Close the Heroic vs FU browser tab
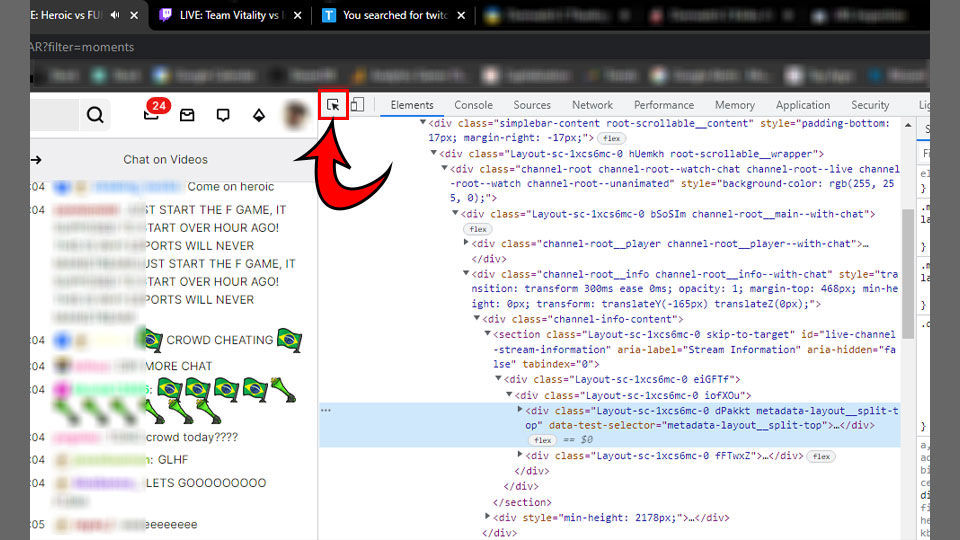 (134, 15)
